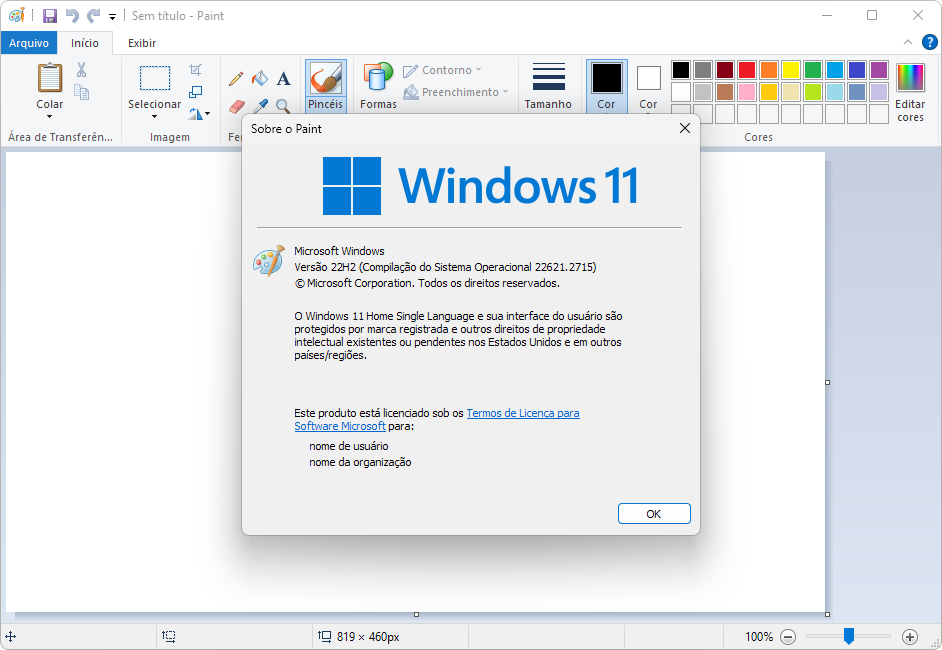This screenshot has width=942, height=650.
Task: Click canvas bottom-edge resize handle
Action: [x=416, y=615]
